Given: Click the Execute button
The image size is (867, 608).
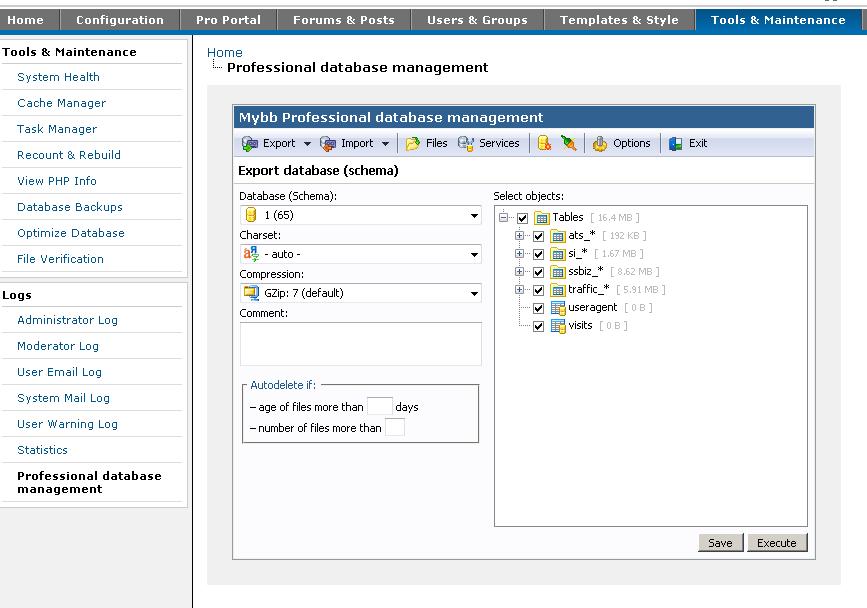Looking at the screenshot, I should (x=776, y=543).
